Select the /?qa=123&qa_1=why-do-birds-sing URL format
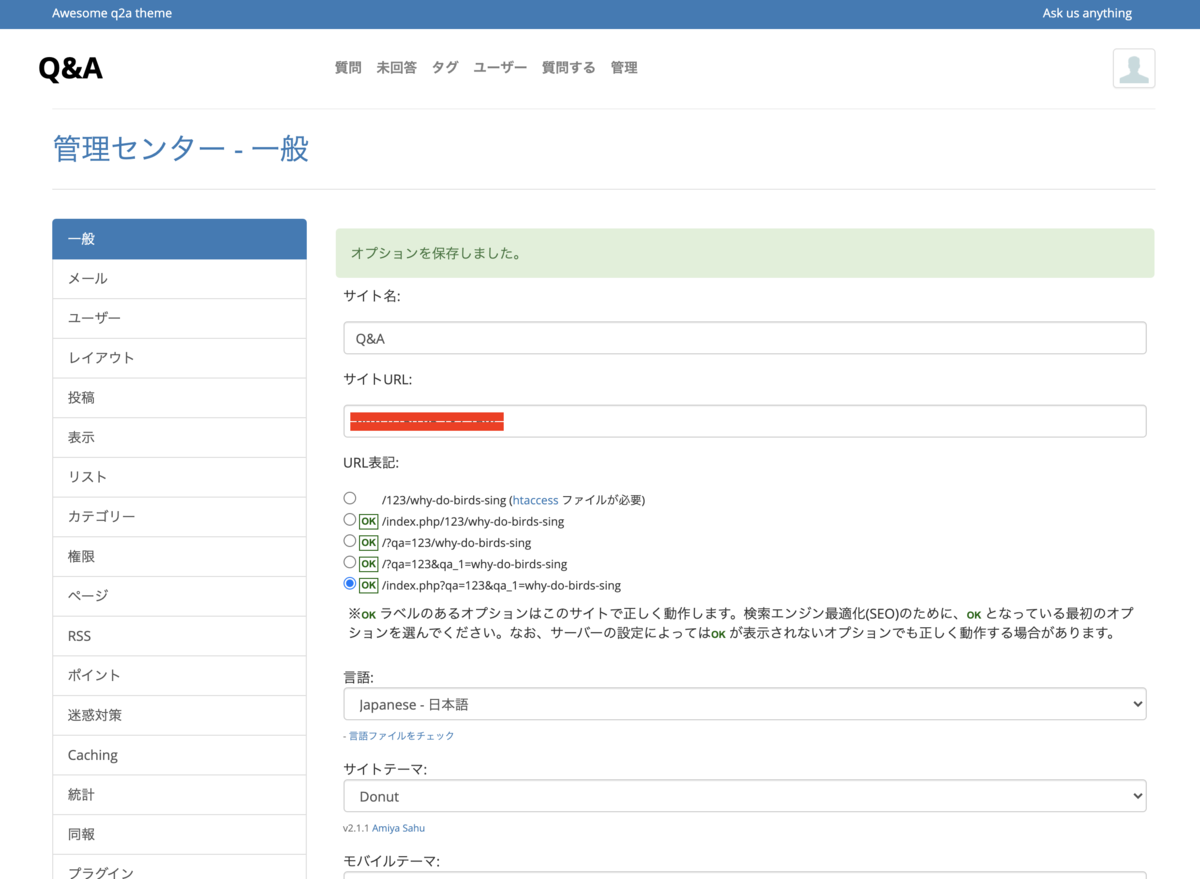Image resolution: width=1200 pixels, height=879 pixels. pos(349,562)
